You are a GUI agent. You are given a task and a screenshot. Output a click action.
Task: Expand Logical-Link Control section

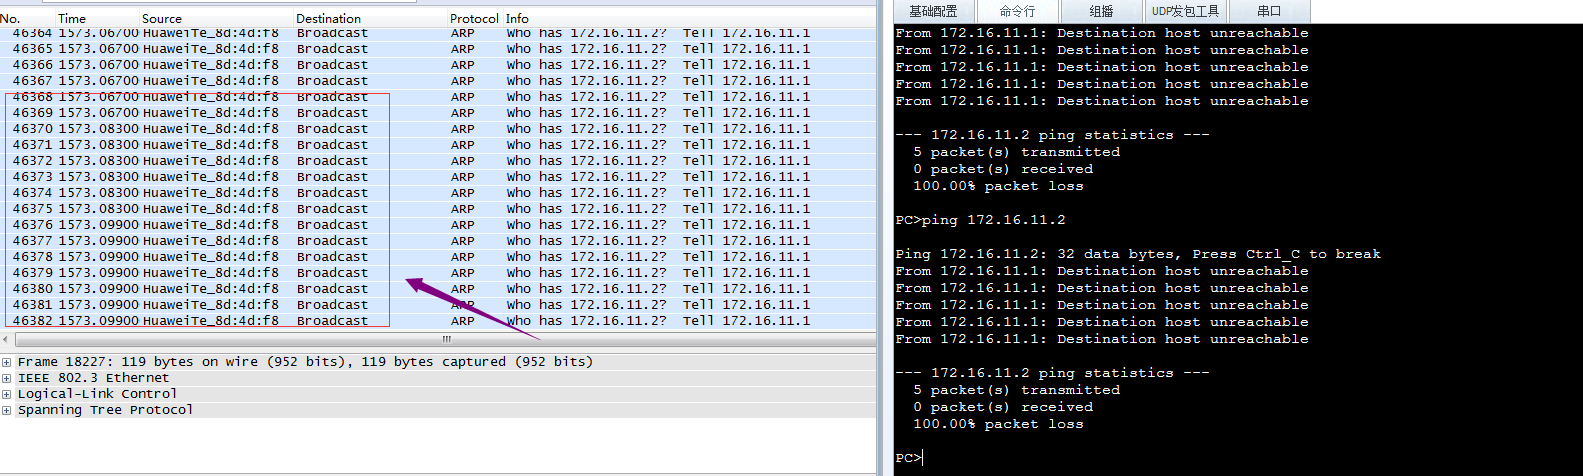coord(7,394)
